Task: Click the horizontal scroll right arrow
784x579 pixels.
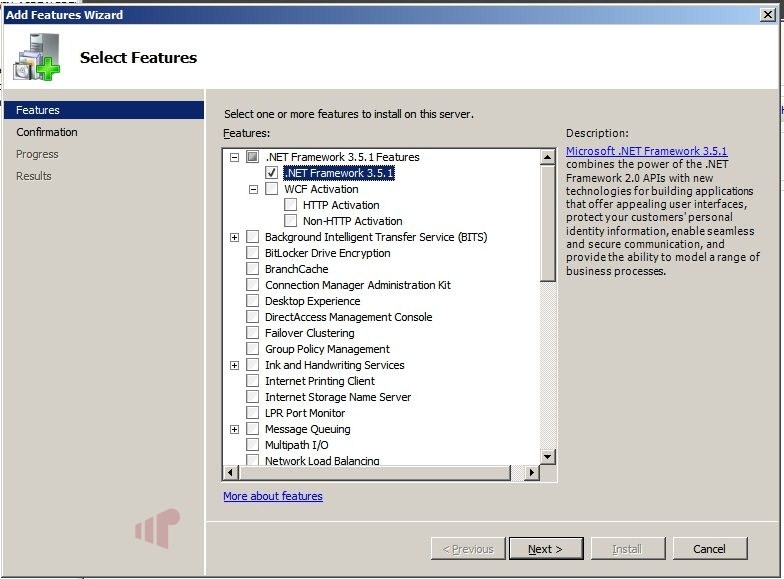Action: tap(532, 472)
